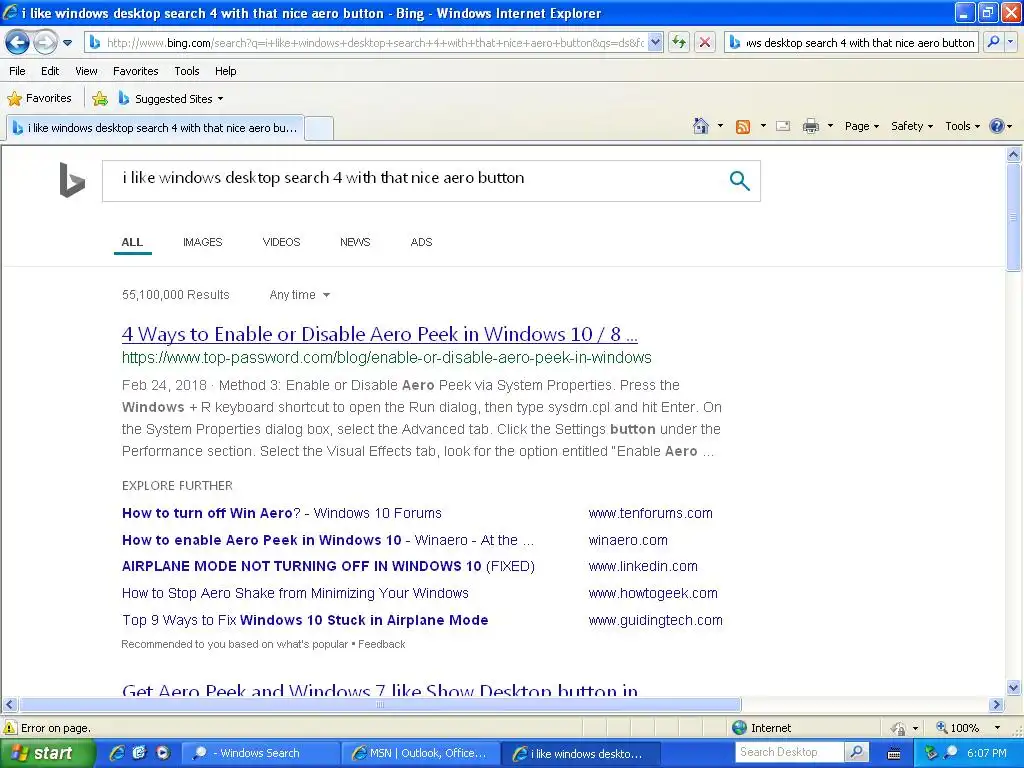The width and height of the screenshot is (1024, 768).
Task: Select the ALL results tab
Action: (132, 242)
